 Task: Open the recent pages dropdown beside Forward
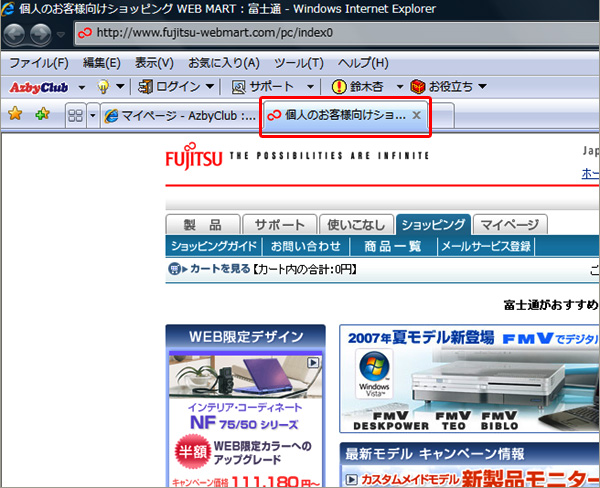pos(60,34)
